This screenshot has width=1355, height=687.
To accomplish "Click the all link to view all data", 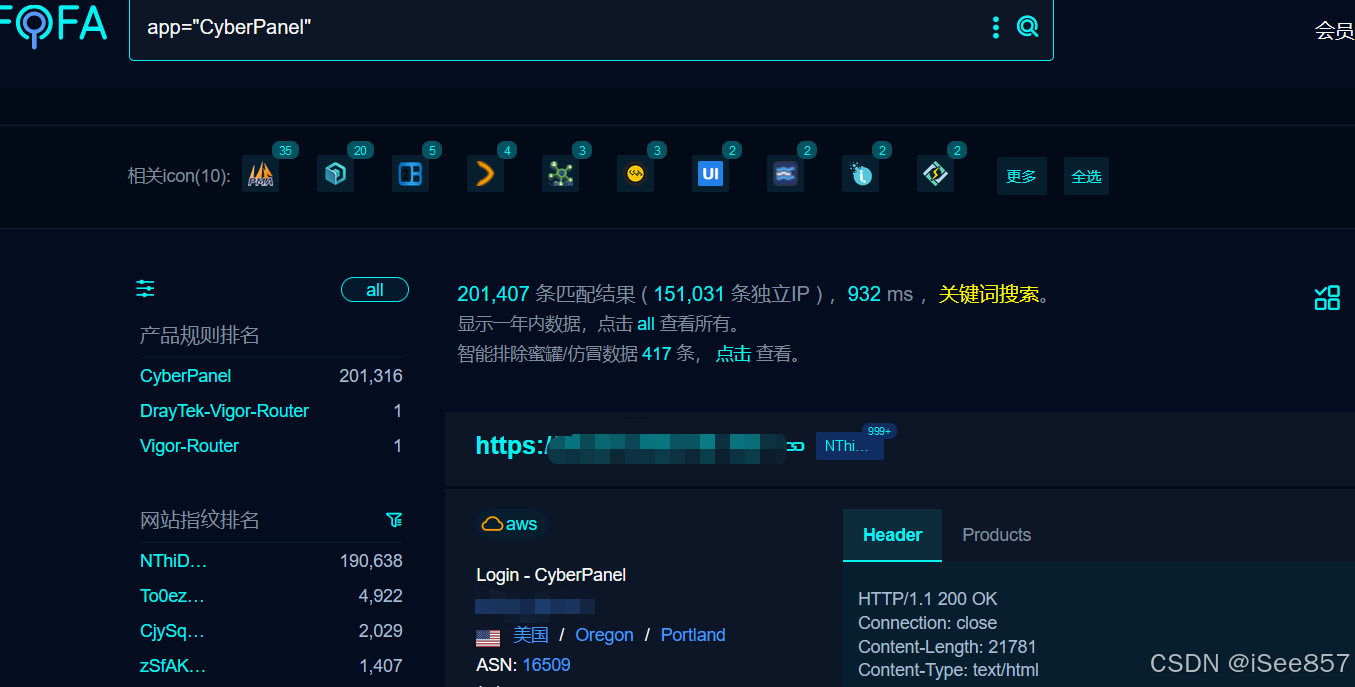I will point(646,324).
